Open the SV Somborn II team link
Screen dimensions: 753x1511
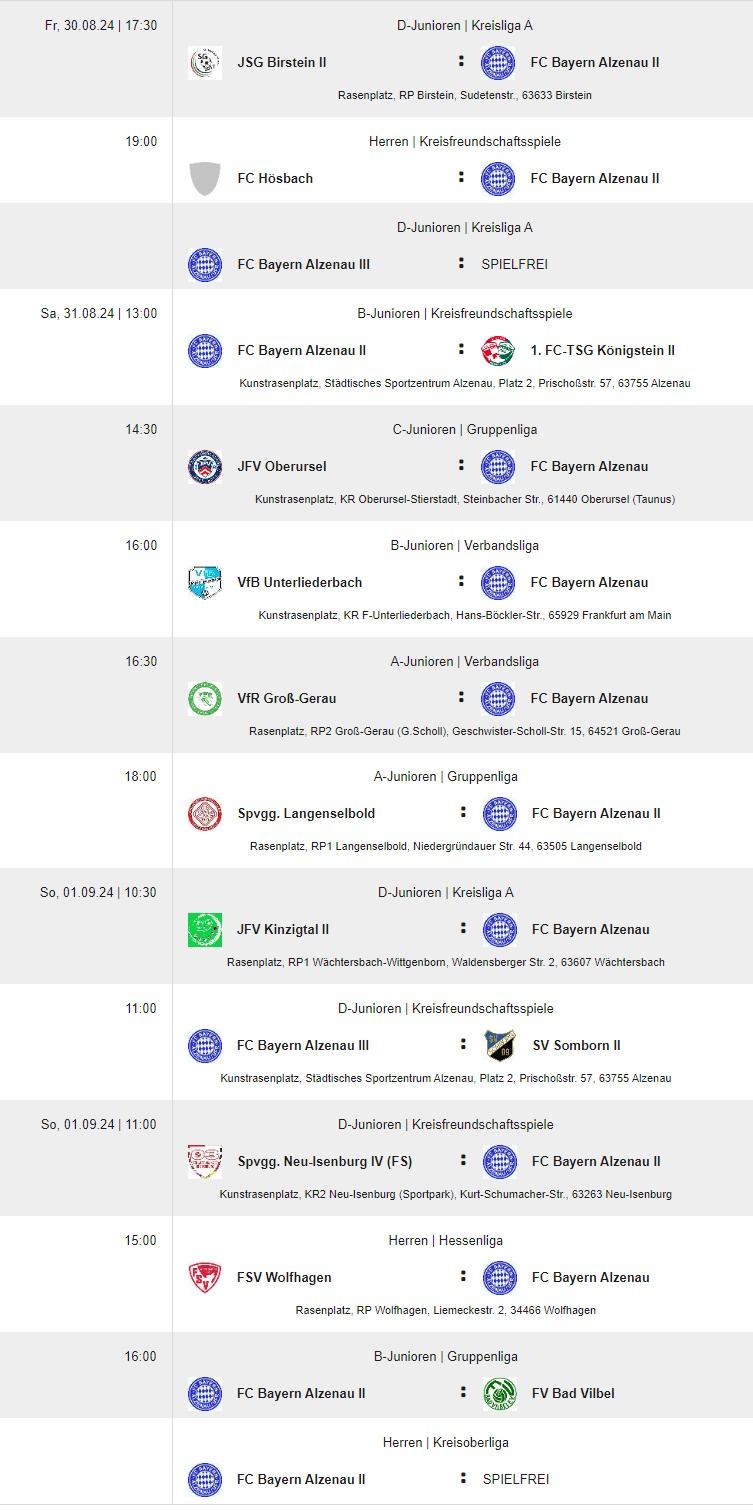point(576,1046)
